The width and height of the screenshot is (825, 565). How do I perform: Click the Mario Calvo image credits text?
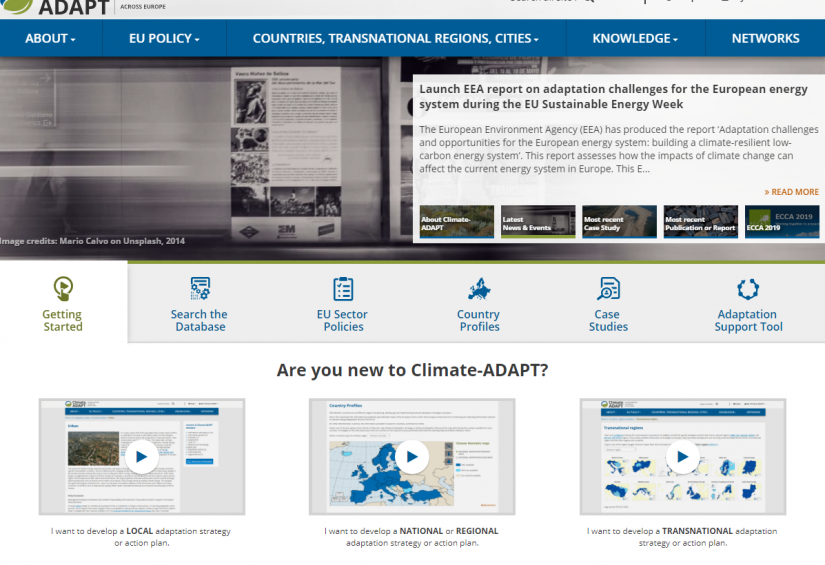click(93, 241)
